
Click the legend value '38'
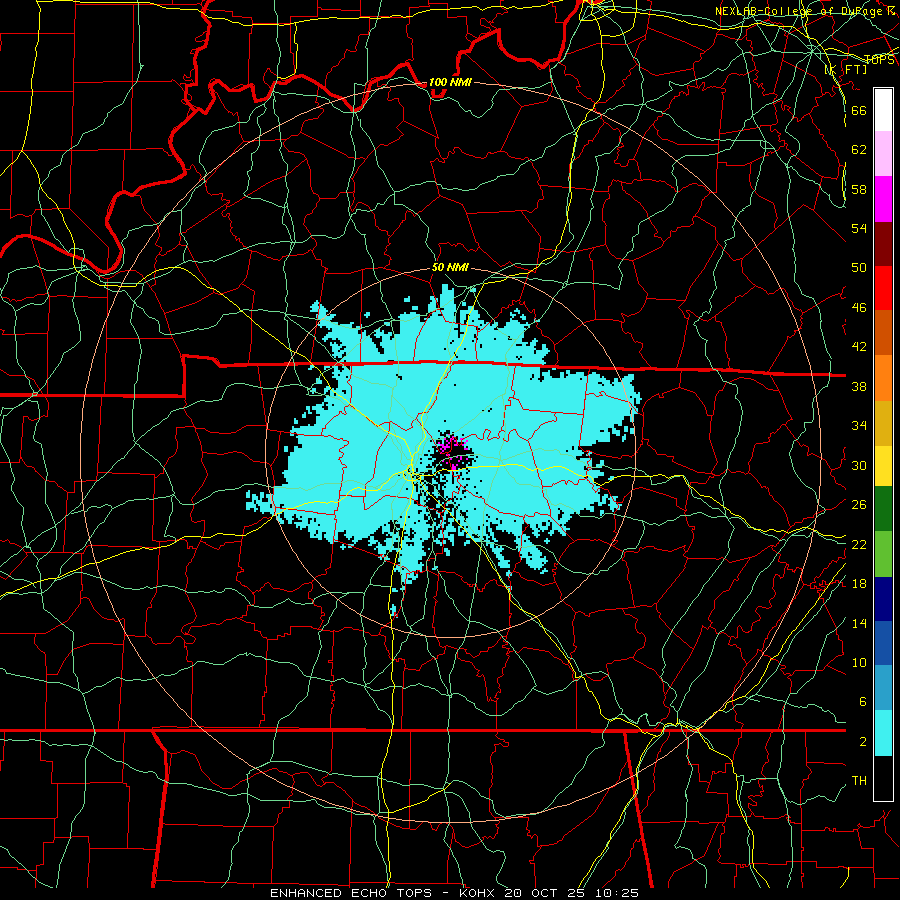coord(859,386)
